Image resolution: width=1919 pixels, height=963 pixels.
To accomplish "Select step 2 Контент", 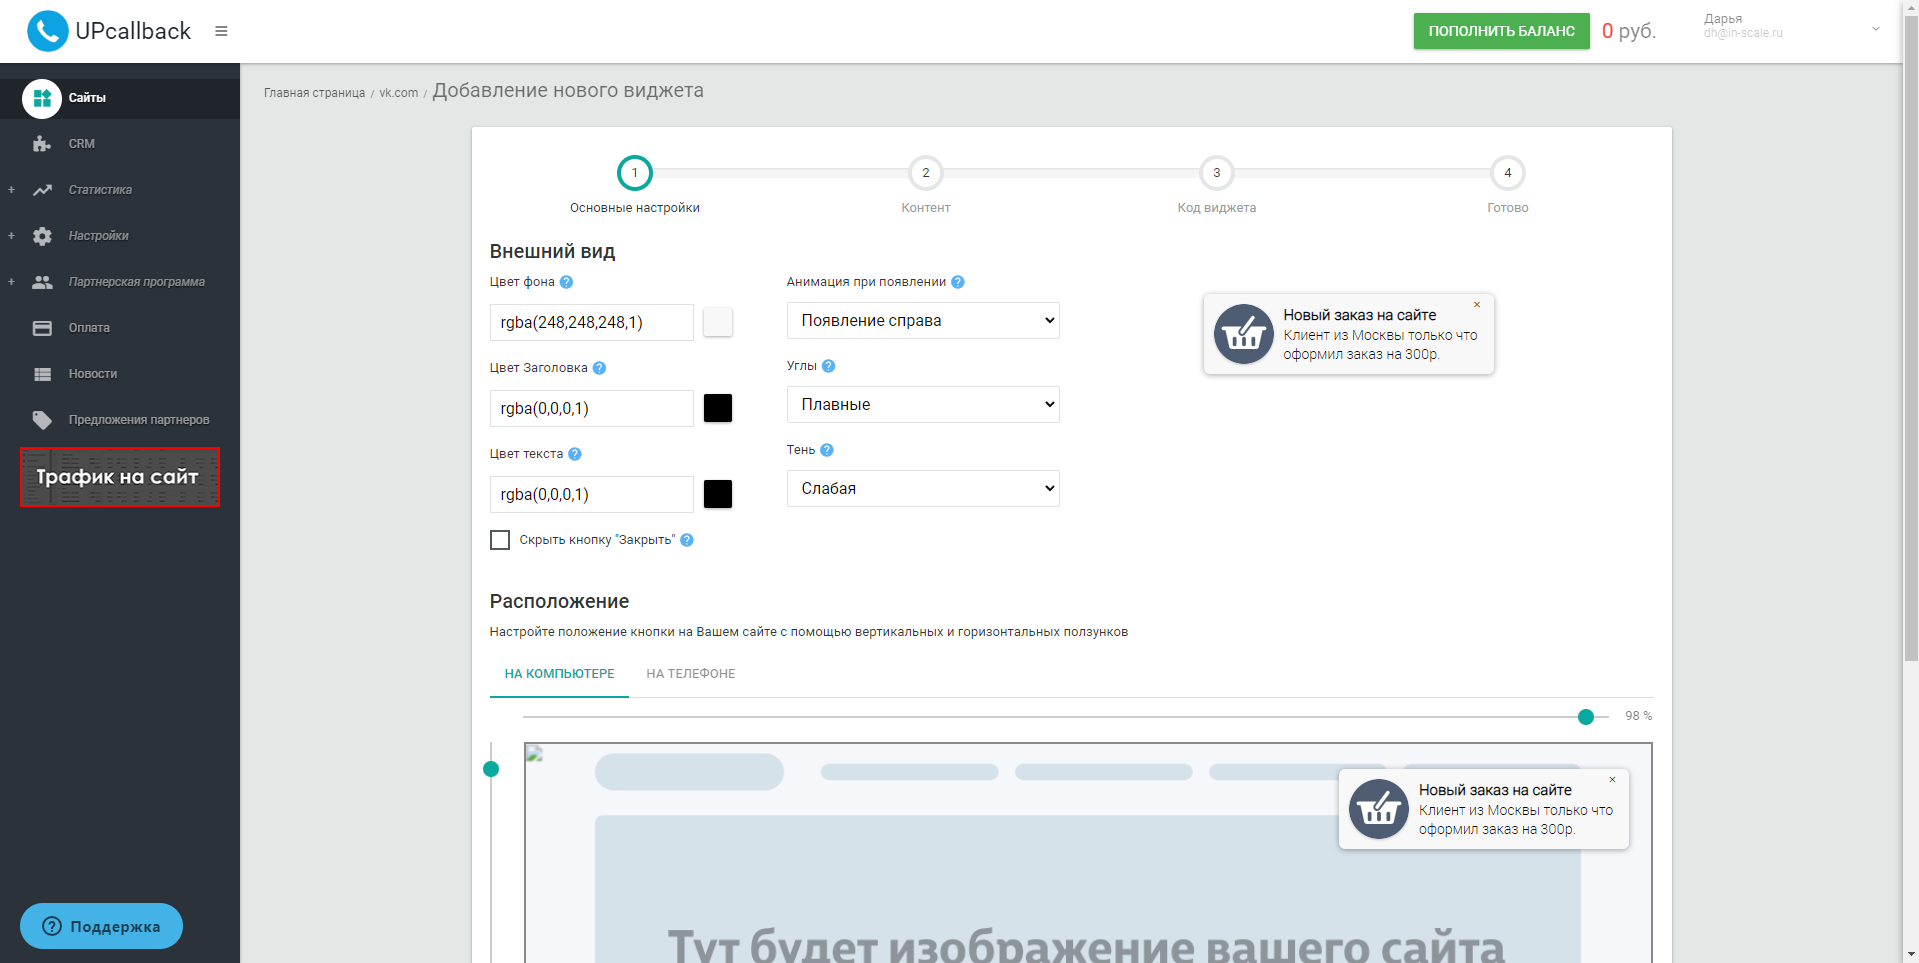I will [x=925, y=173].
